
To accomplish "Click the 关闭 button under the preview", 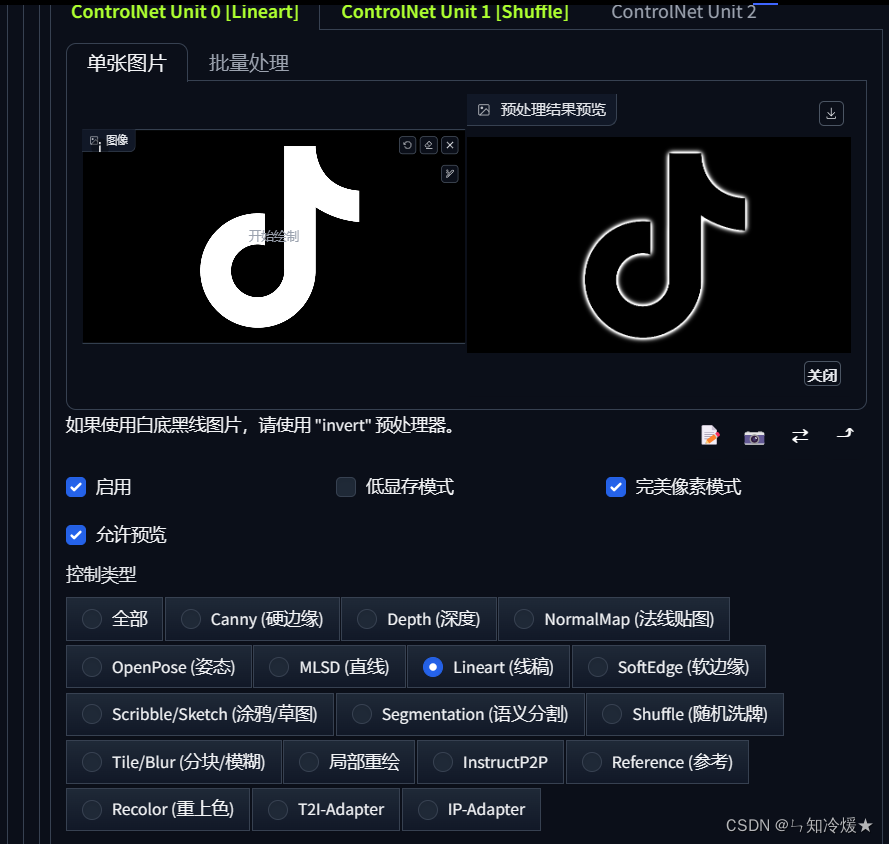I will tap(822, 375).
